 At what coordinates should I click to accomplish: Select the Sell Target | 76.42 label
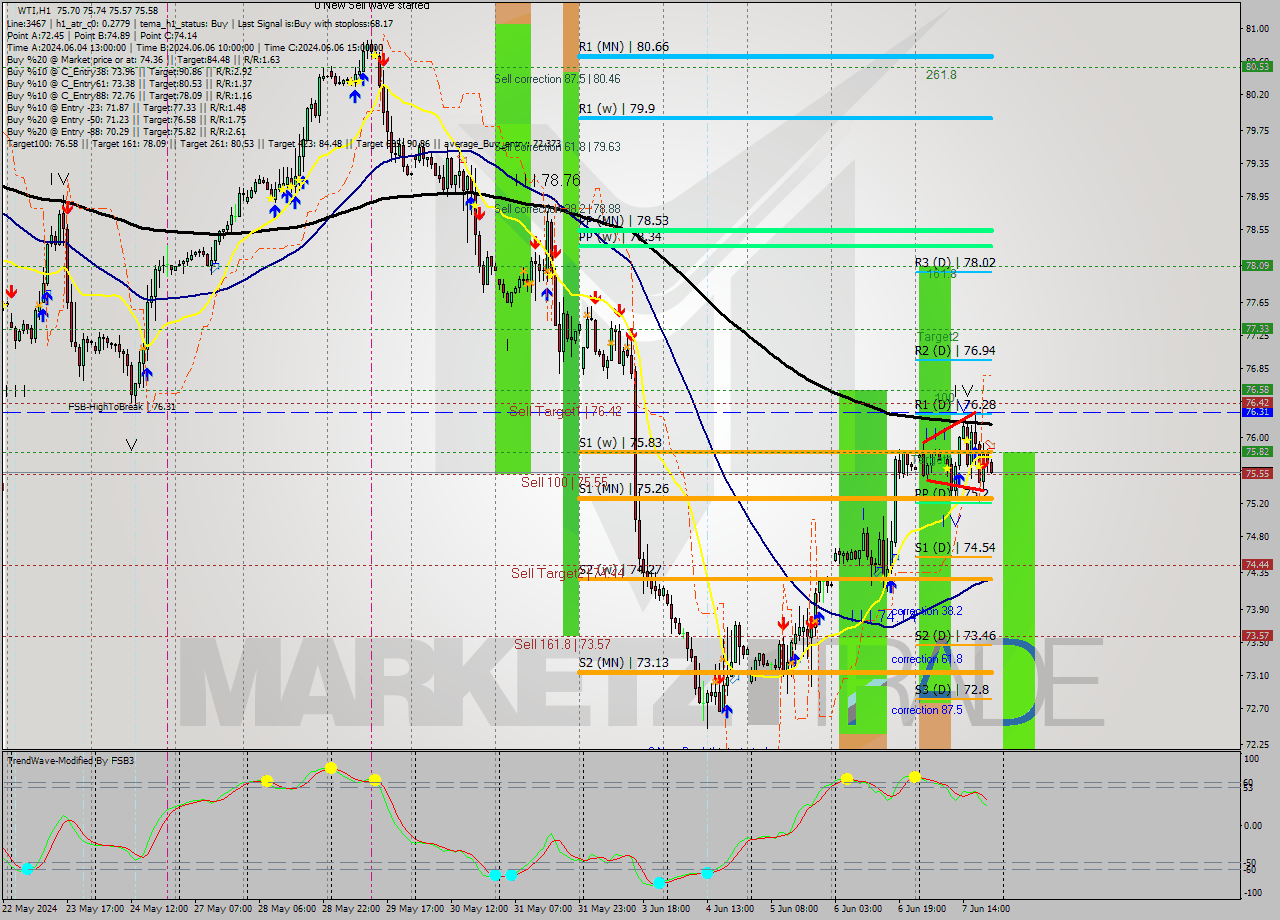click(x=565, y=411)
